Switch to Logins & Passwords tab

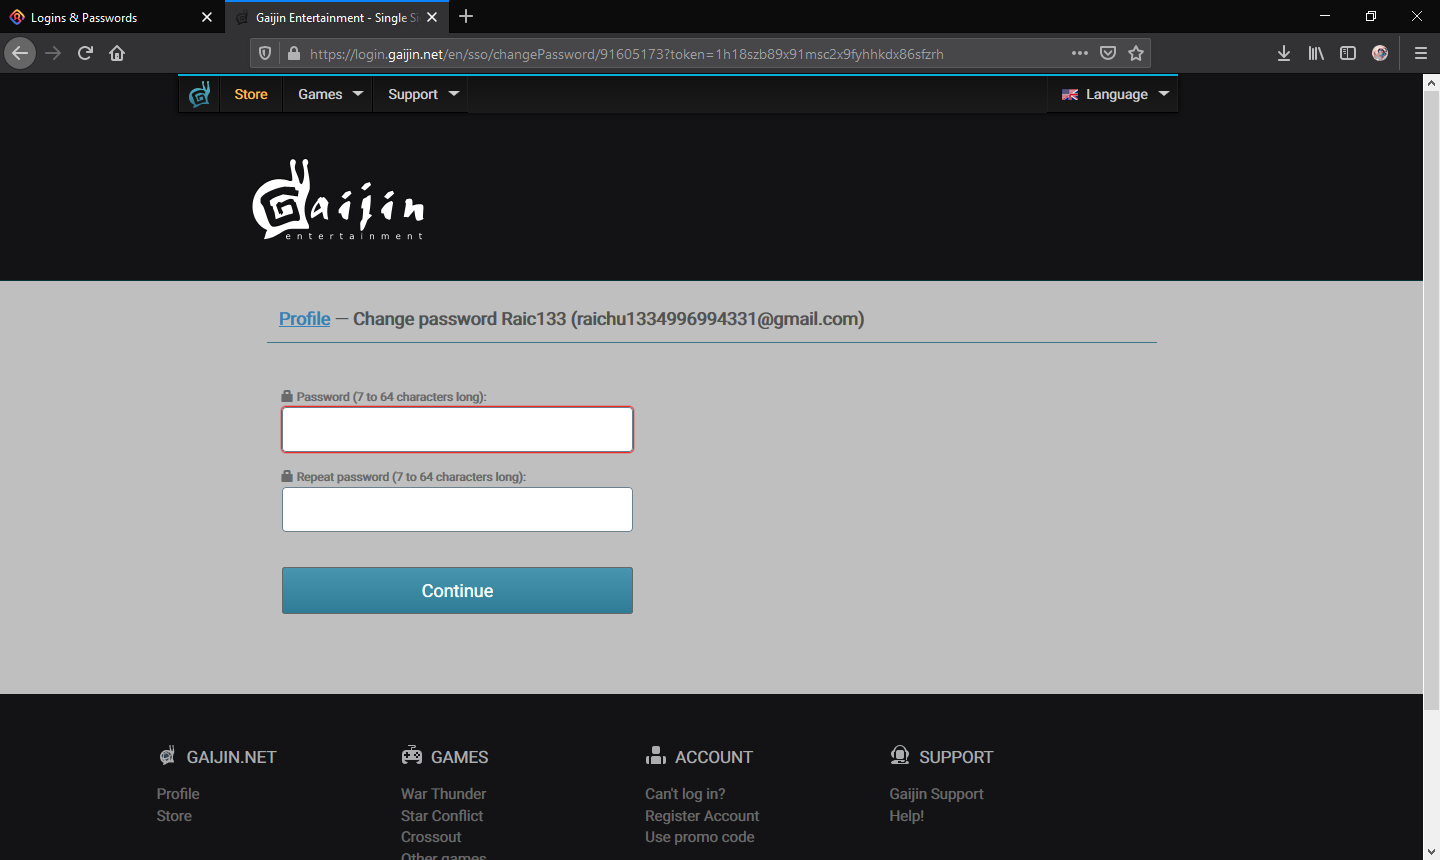[x=110, y=17]
